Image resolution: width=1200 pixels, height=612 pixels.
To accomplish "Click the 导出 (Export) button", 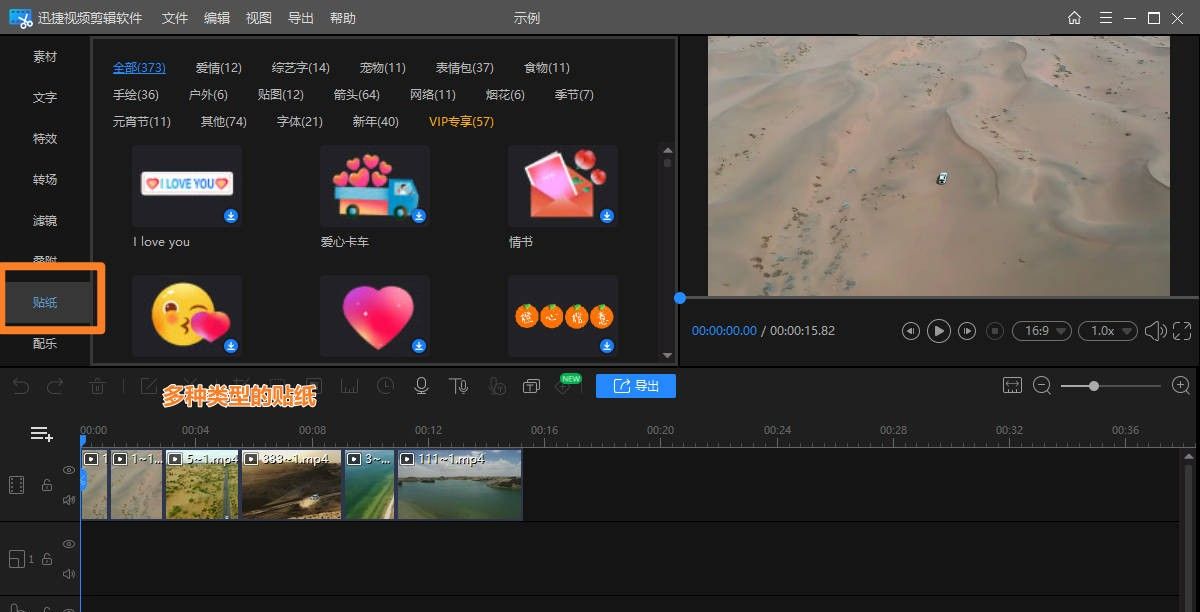I will [x=635, y=386].
